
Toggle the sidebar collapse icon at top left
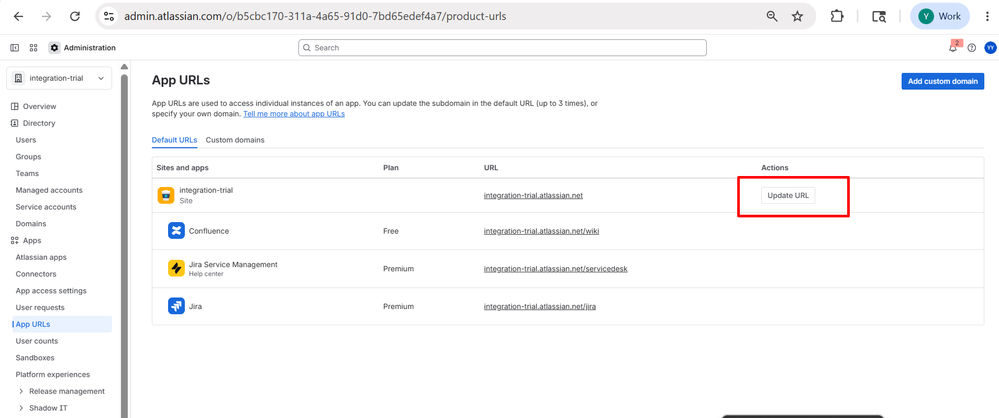15,48
